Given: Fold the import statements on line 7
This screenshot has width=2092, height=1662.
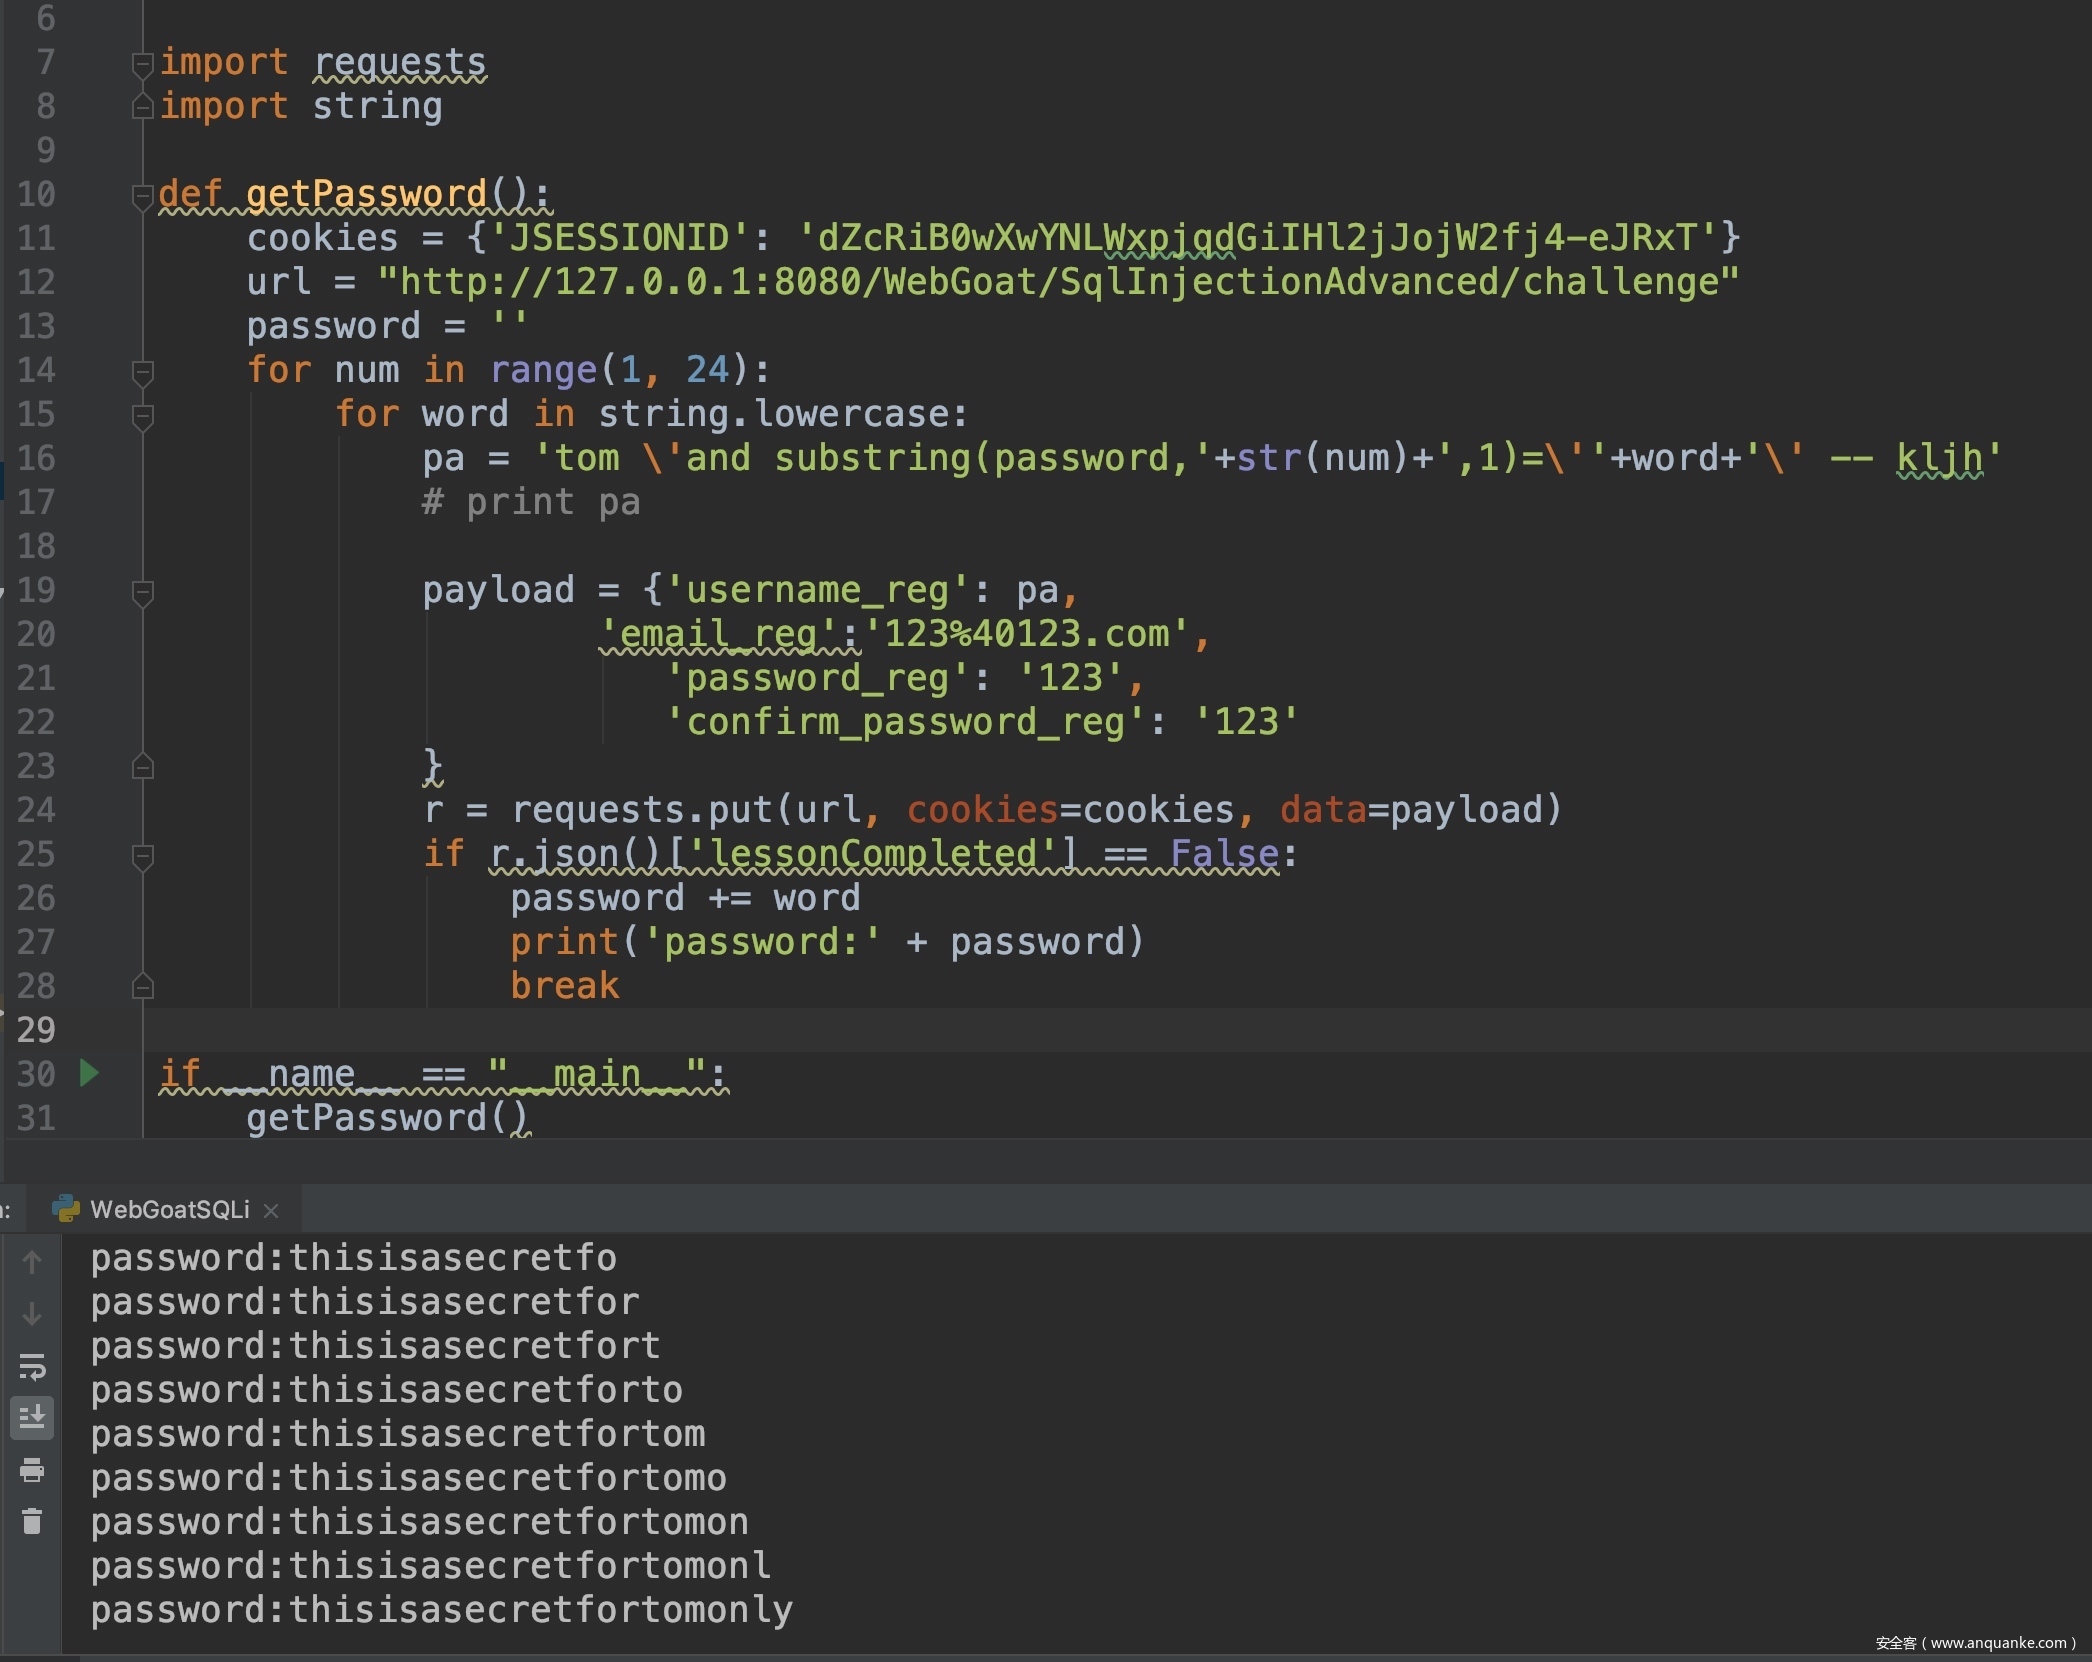Looking at the screenshot, I should (x=142, y=64).
